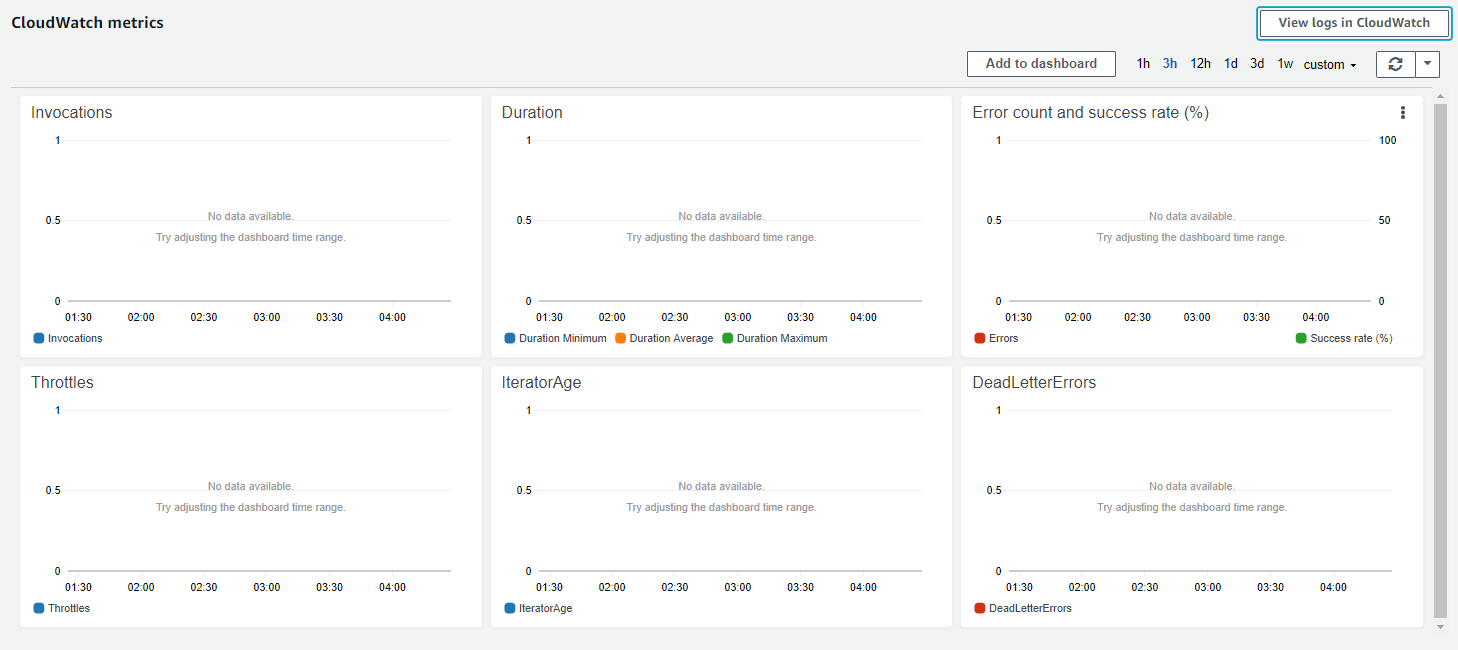This screenshot has height=650, width=1458.
Task: Set time range to 3d
Action: tap(1257, 64)
